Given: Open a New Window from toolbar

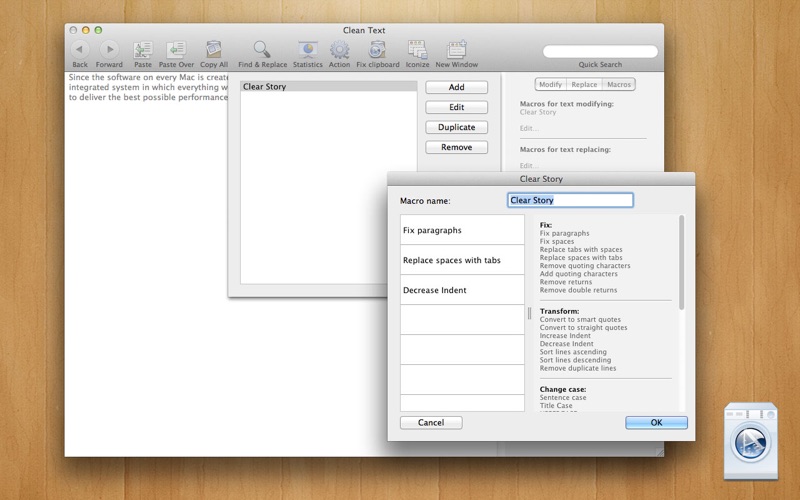Looking at the screenshot, I should (x=457, y=49).
